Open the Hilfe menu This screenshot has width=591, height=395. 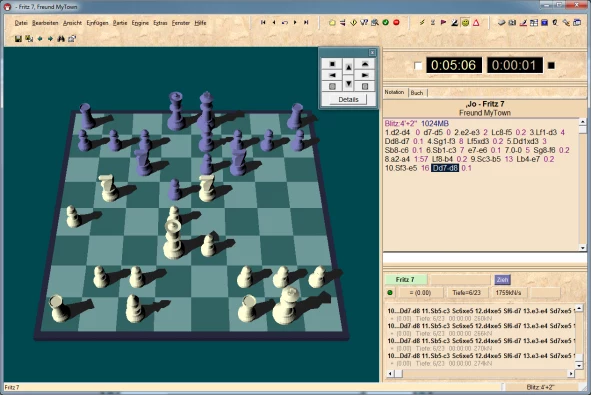(201, 23)
